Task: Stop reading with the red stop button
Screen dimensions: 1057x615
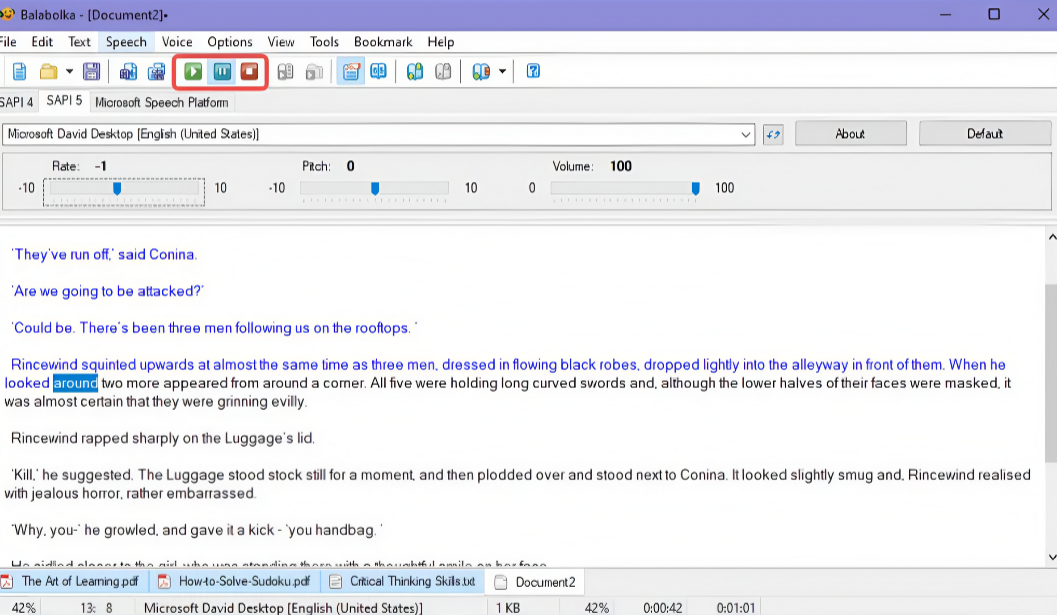Action: (x=249, y=71)
